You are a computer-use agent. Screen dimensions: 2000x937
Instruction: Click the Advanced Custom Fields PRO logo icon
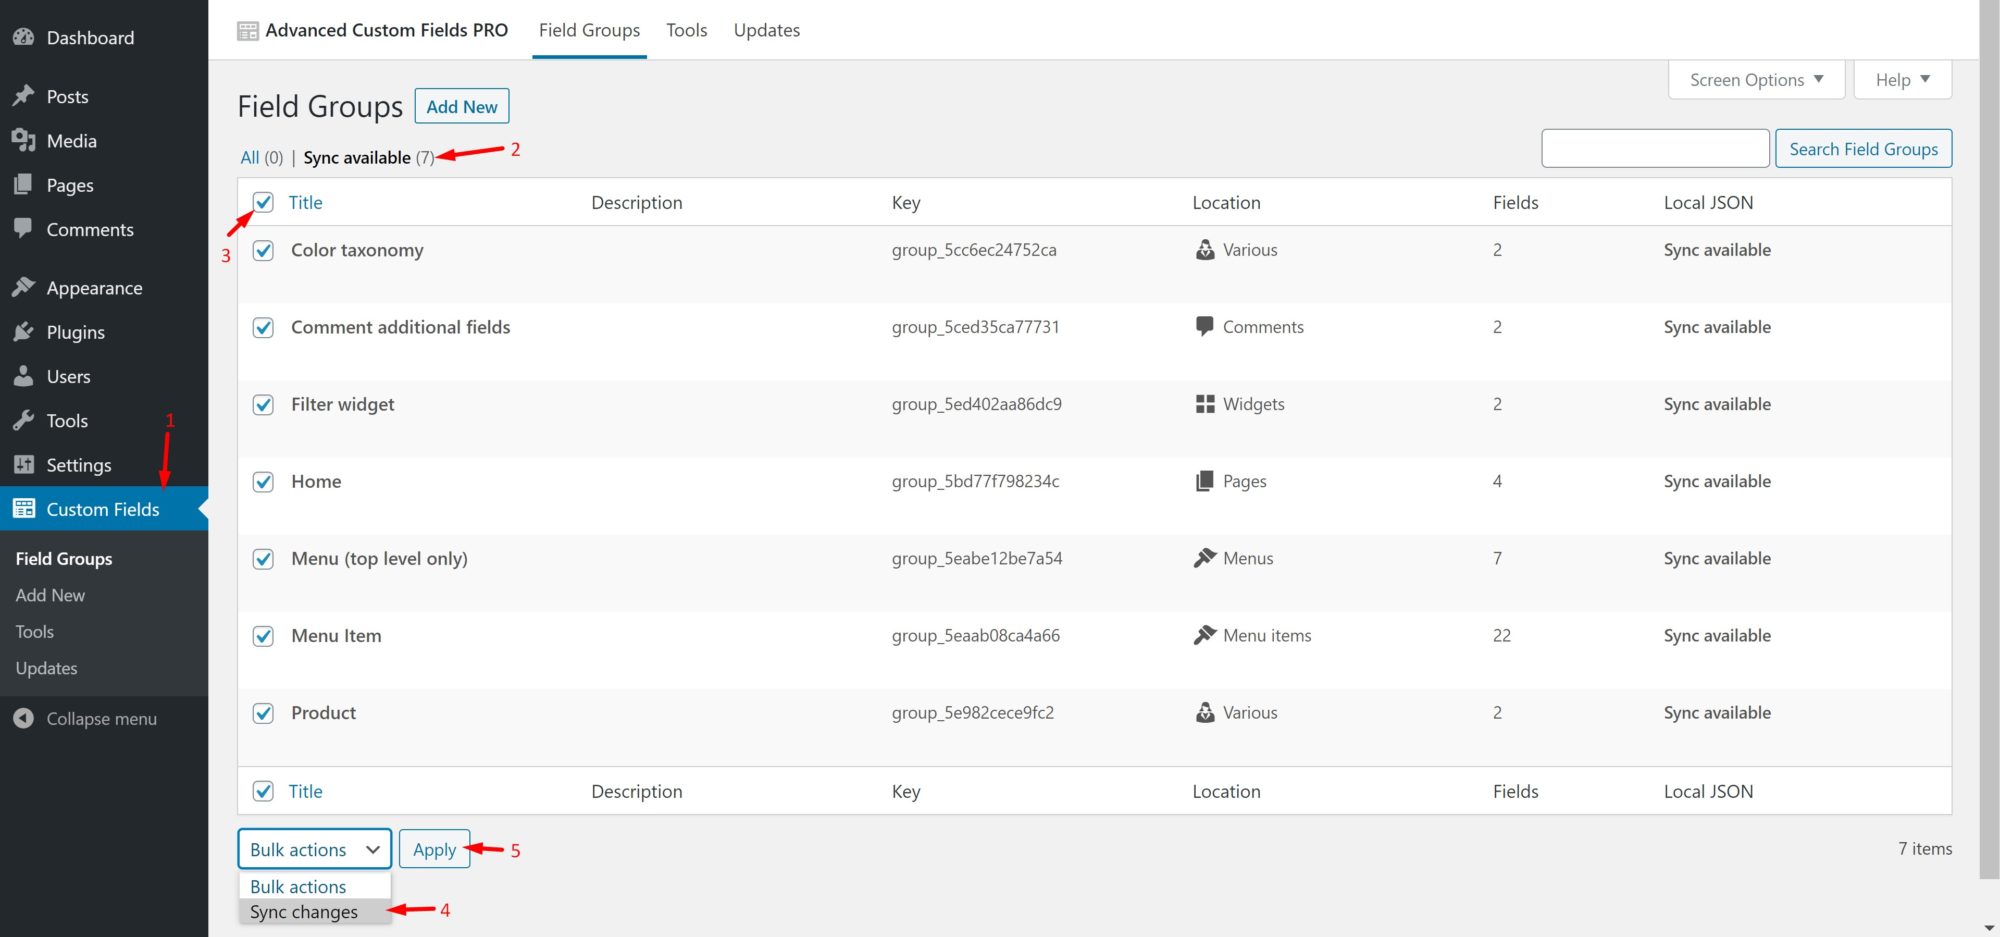click(247, 31)
